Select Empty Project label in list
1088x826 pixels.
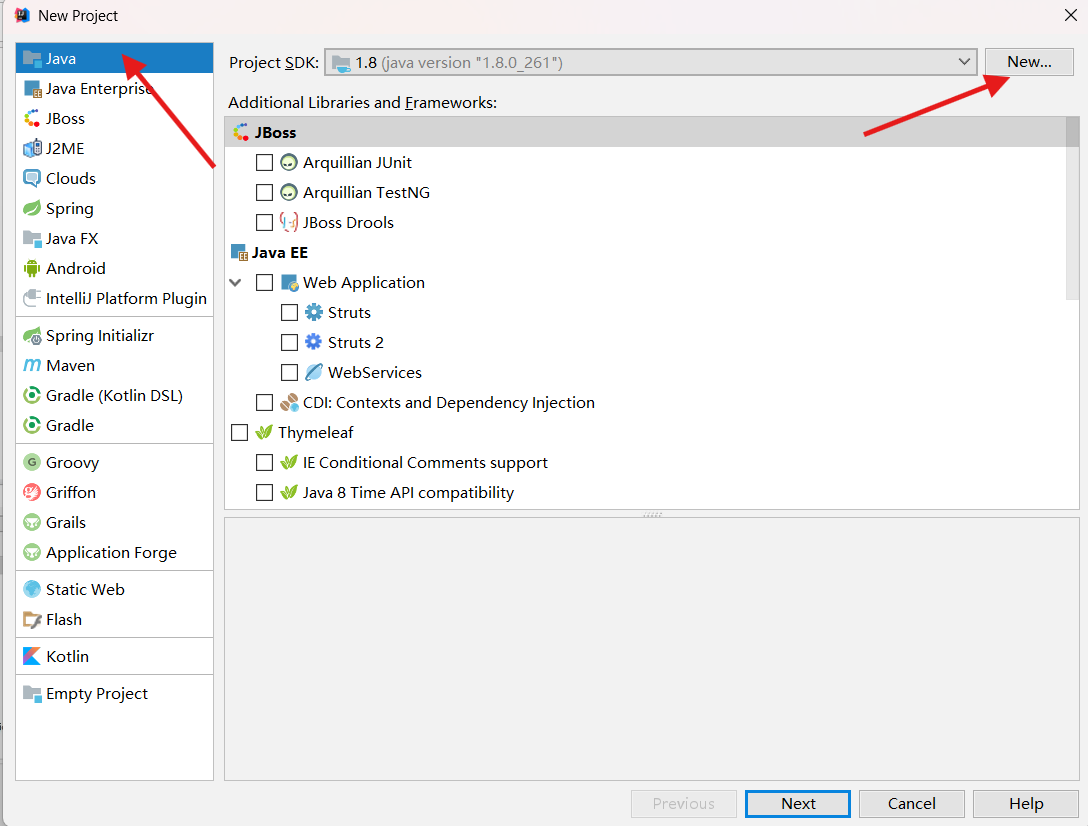tap(97, 693)
